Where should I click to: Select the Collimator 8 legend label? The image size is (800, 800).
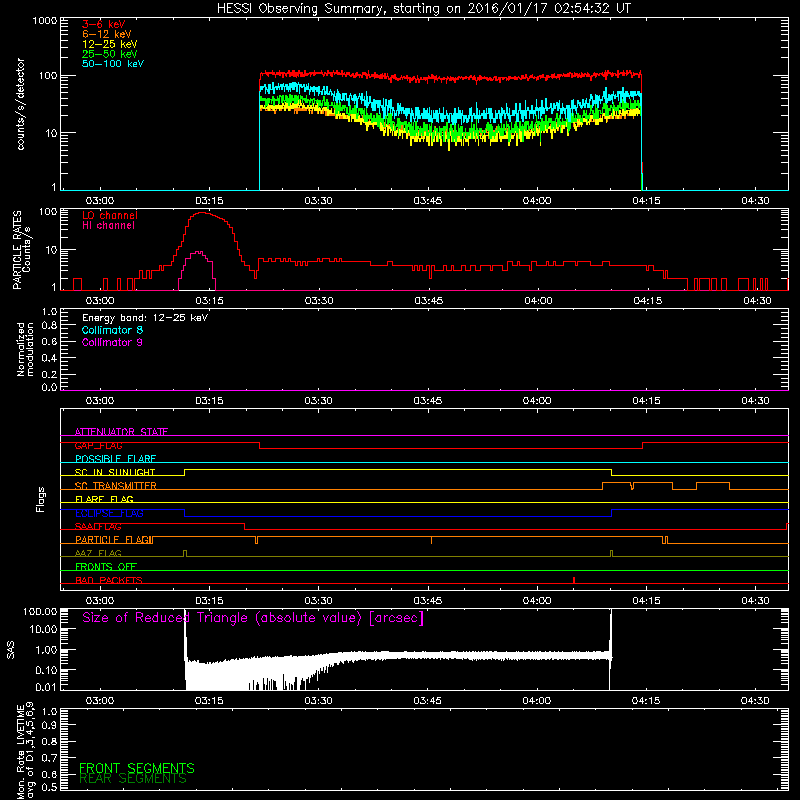(112, 330)
